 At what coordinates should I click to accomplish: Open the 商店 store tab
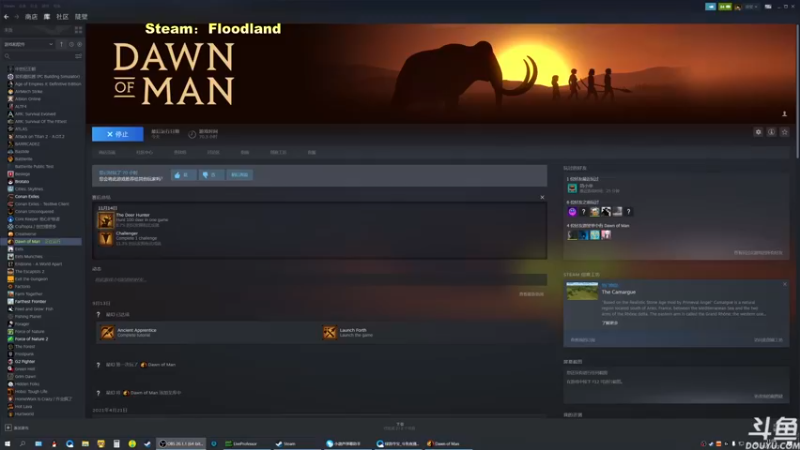click(31, 17)
